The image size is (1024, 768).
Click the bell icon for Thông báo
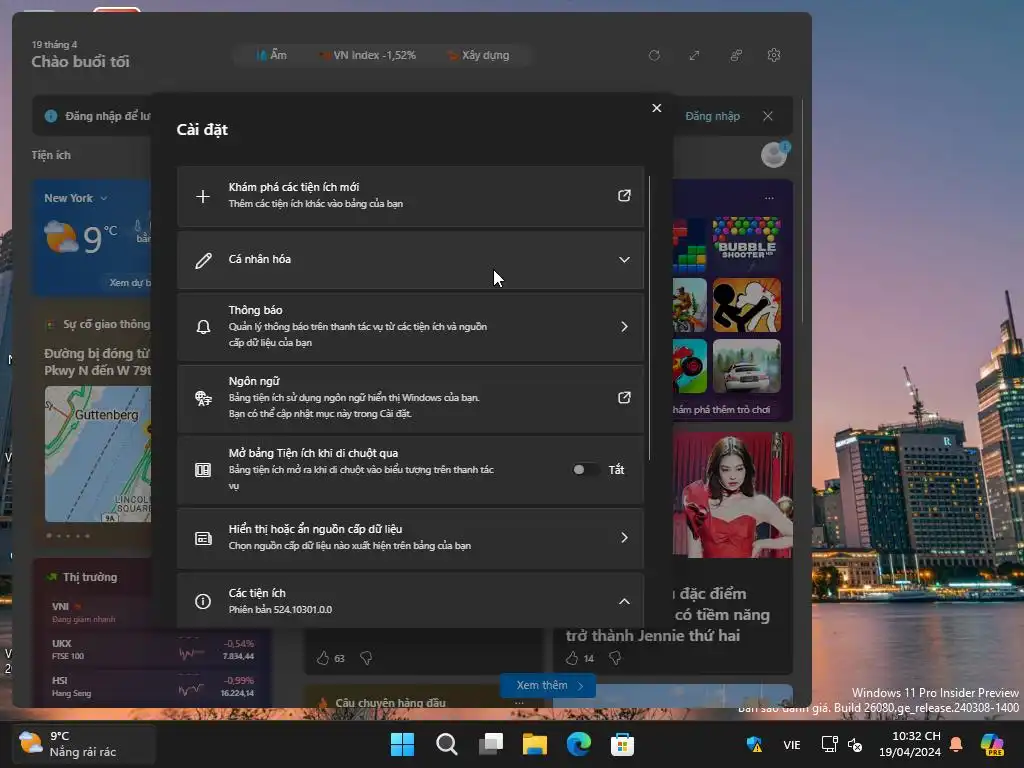coord(203,327)
